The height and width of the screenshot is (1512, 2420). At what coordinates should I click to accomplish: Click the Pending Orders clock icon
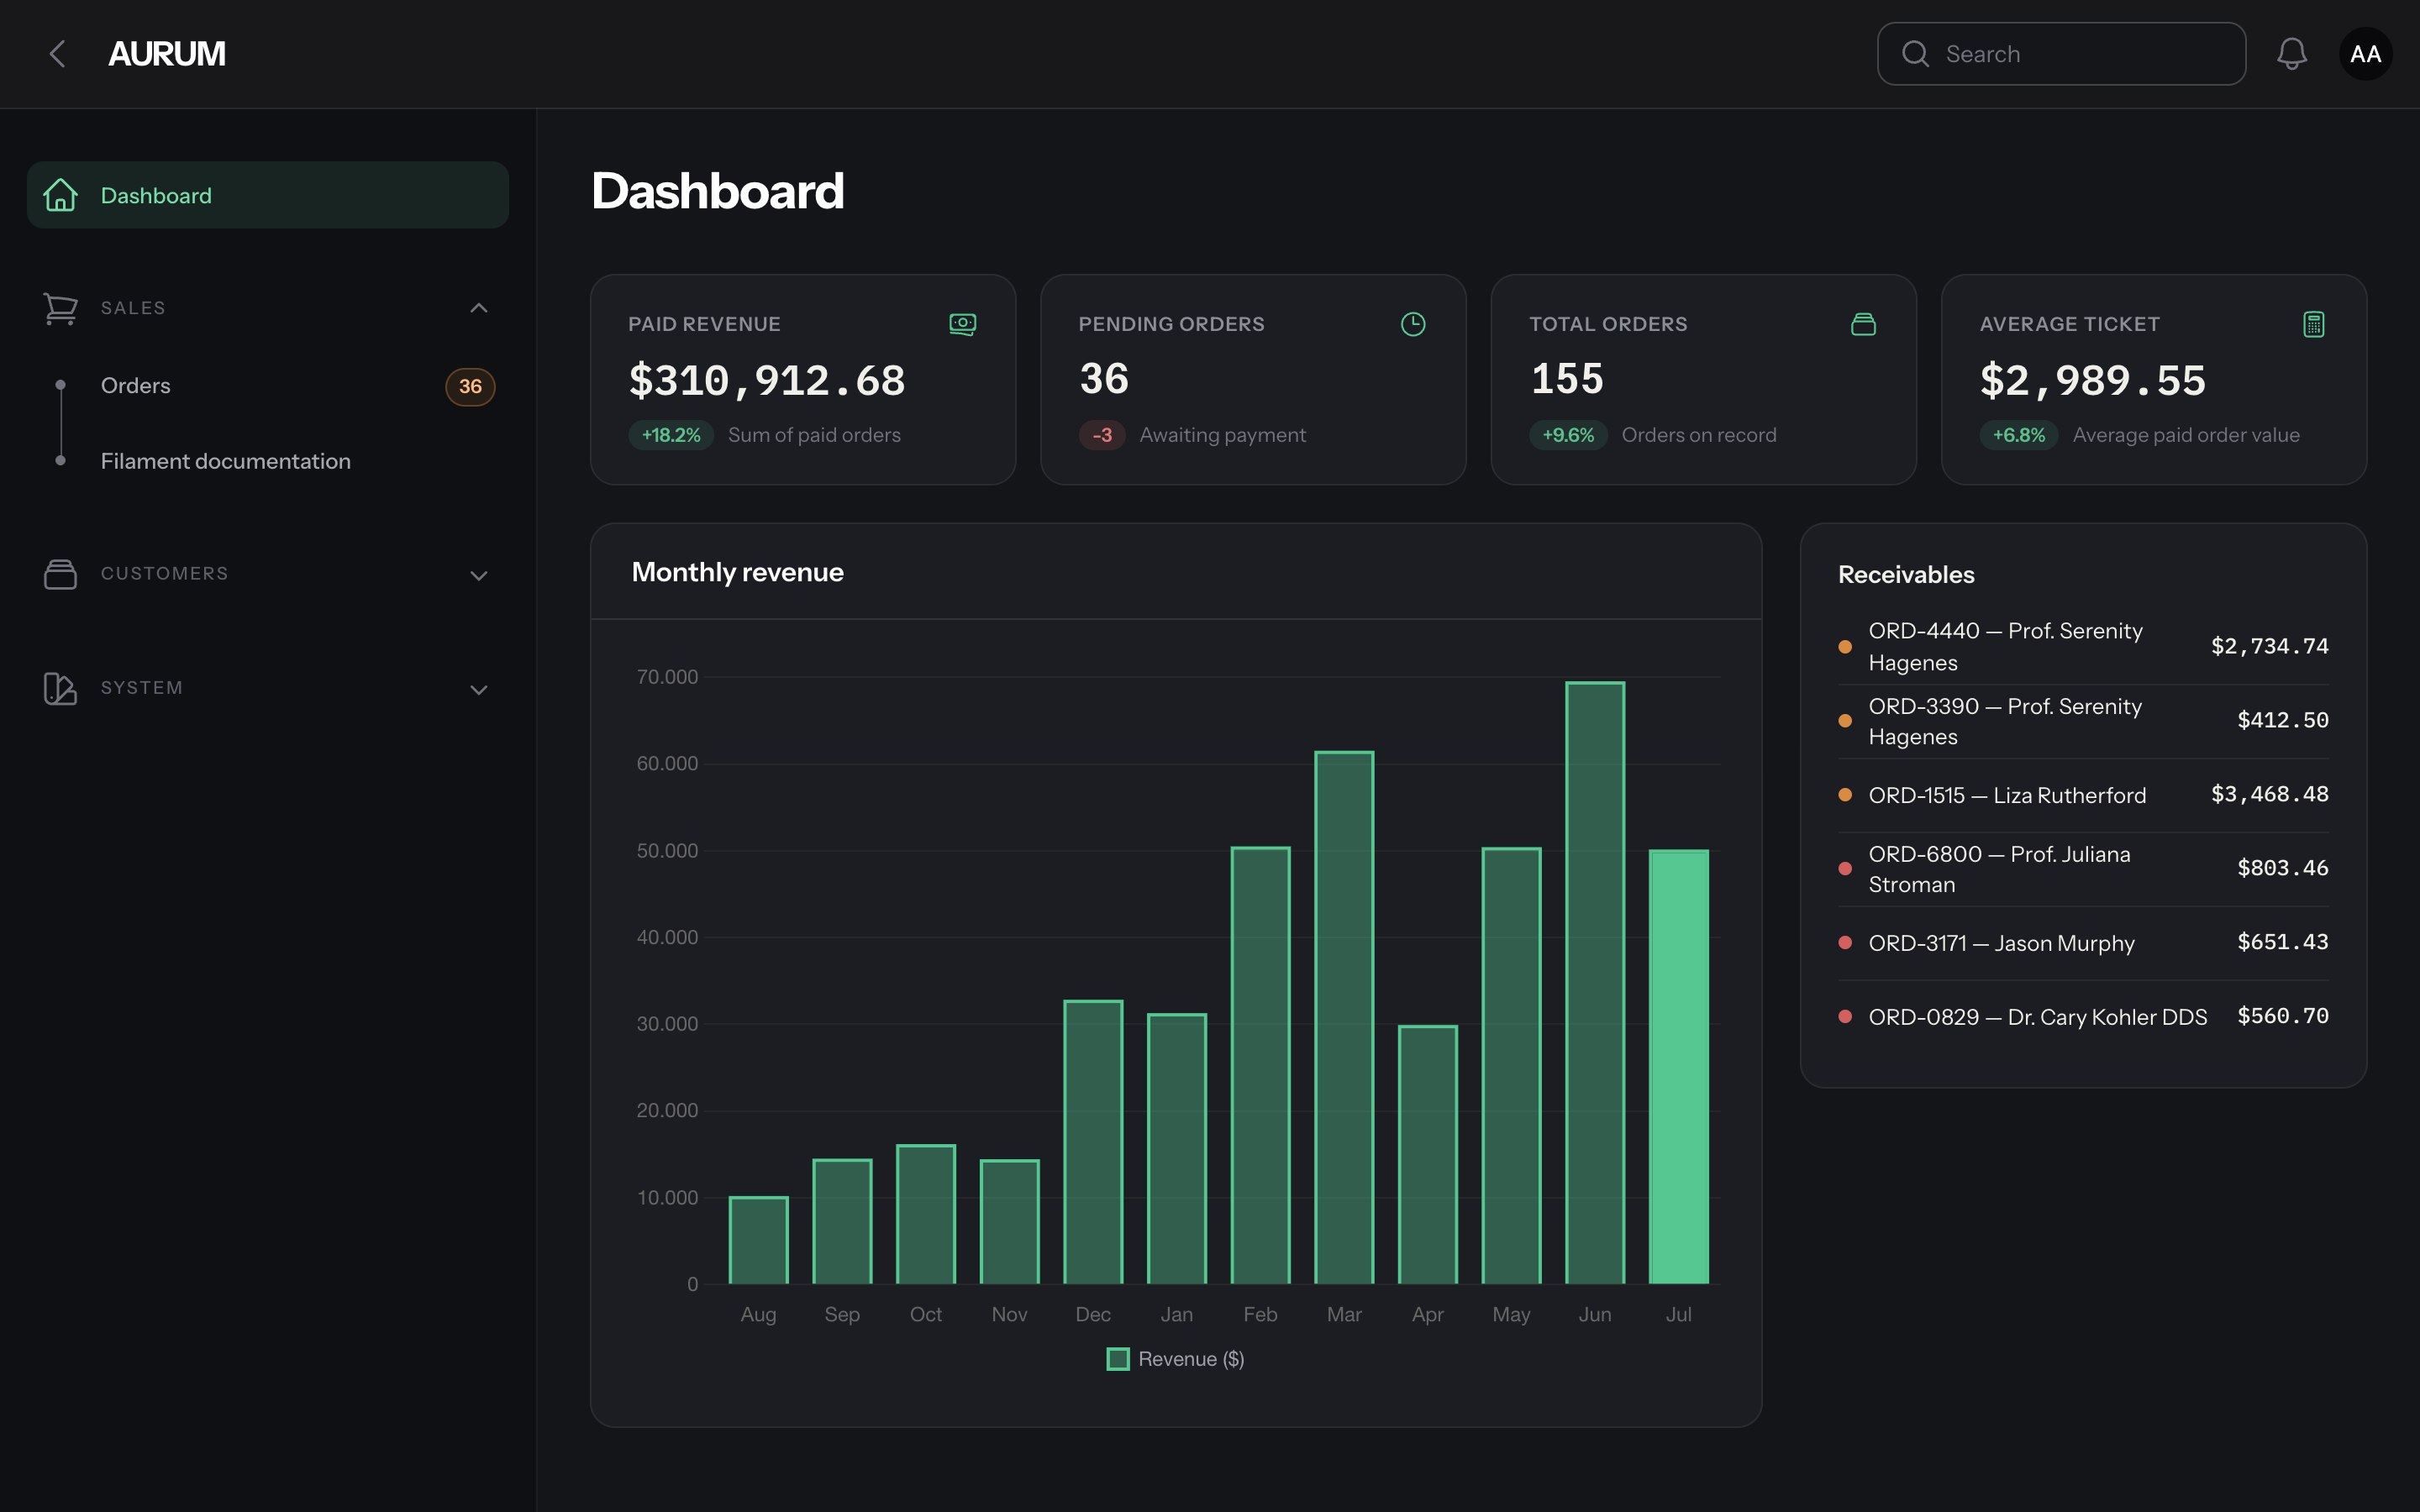[1413, 324]
